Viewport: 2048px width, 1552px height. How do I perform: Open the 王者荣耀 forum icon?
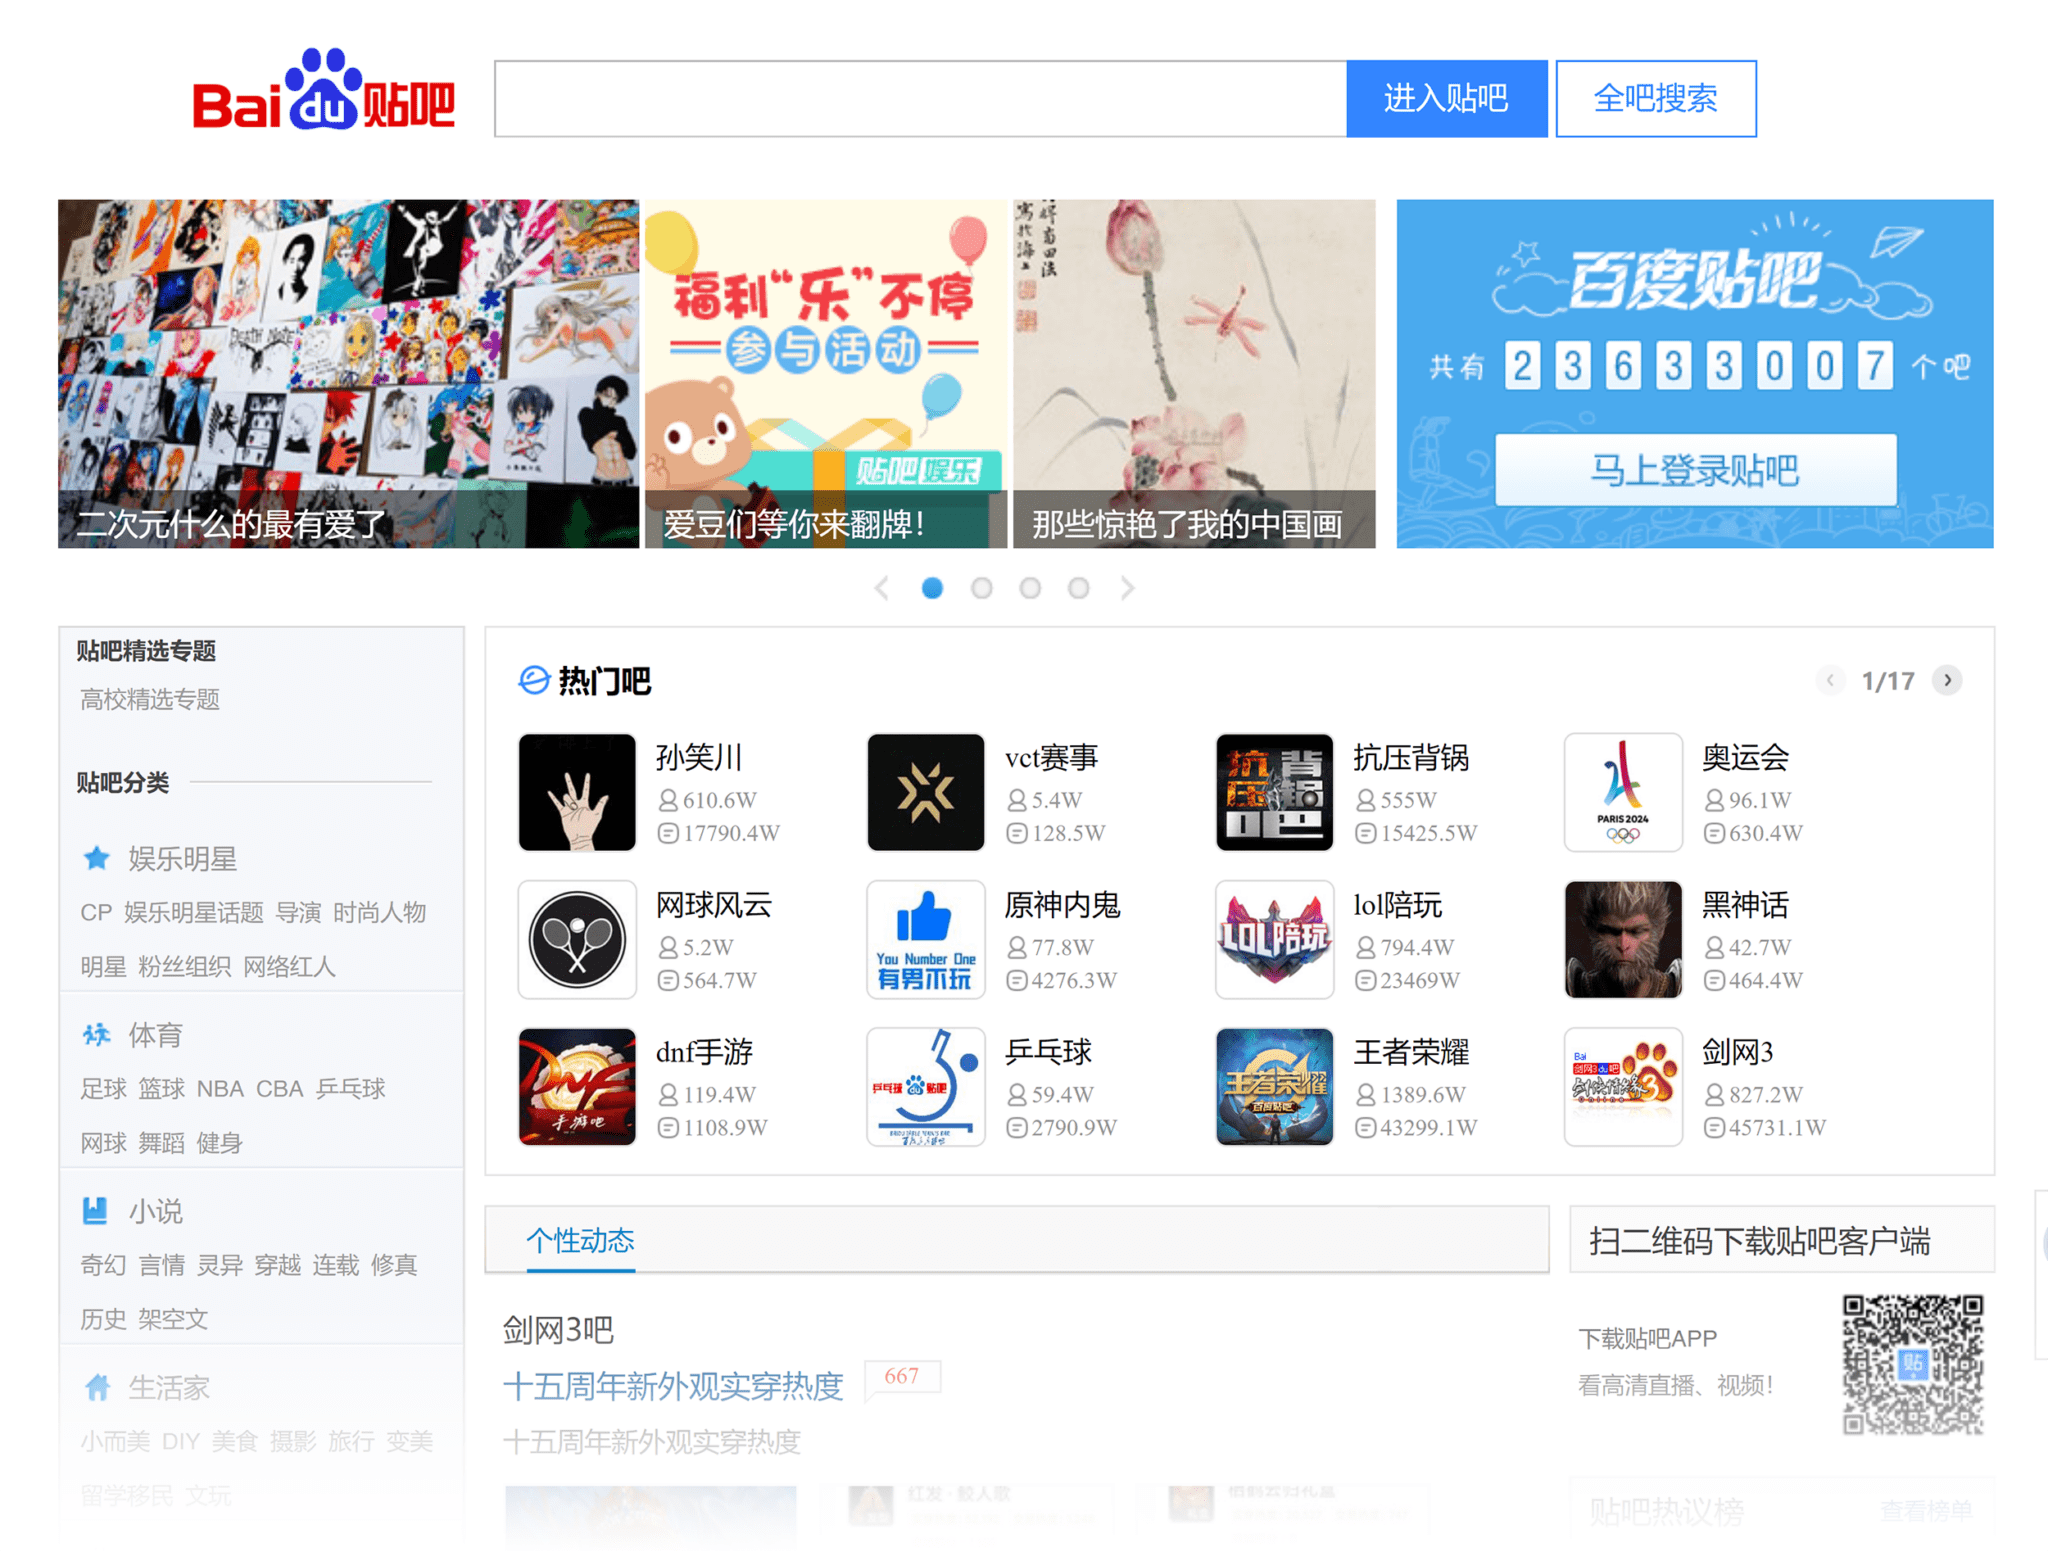click(1274, 1086)
